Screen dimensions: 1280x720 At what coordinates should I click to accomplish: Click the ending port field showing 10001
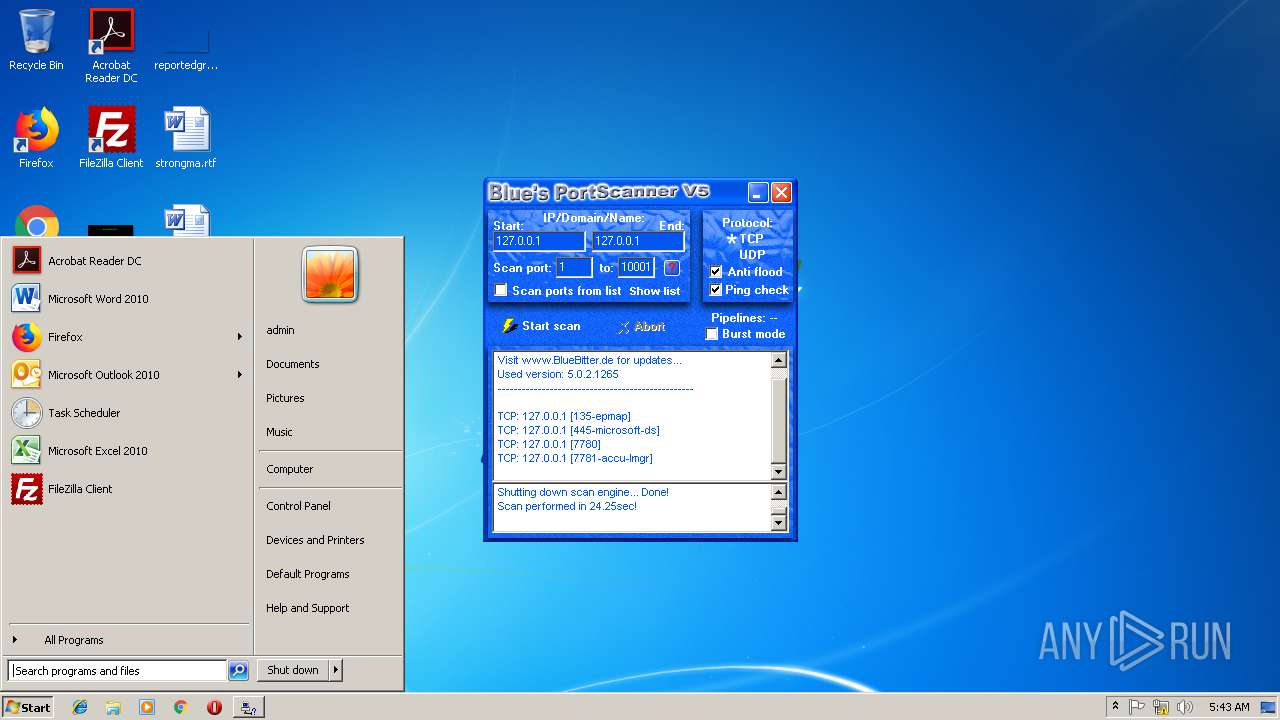(x=636, y=267)
